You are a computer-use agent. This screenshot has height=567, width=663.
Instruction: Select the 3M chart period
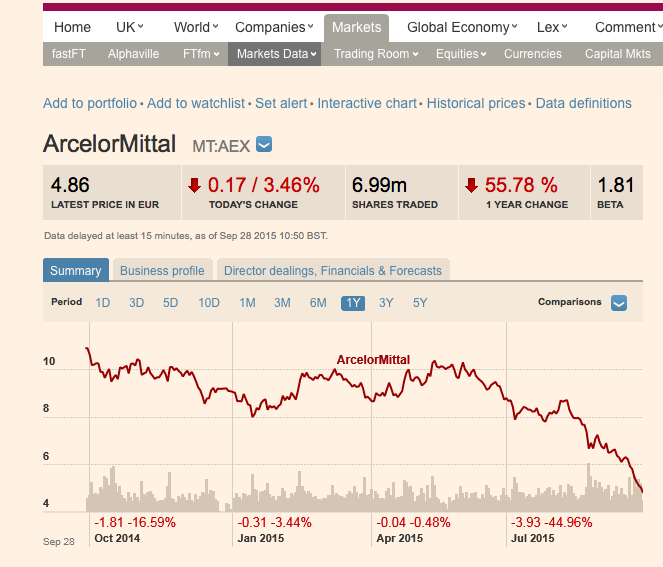(282, 303)
